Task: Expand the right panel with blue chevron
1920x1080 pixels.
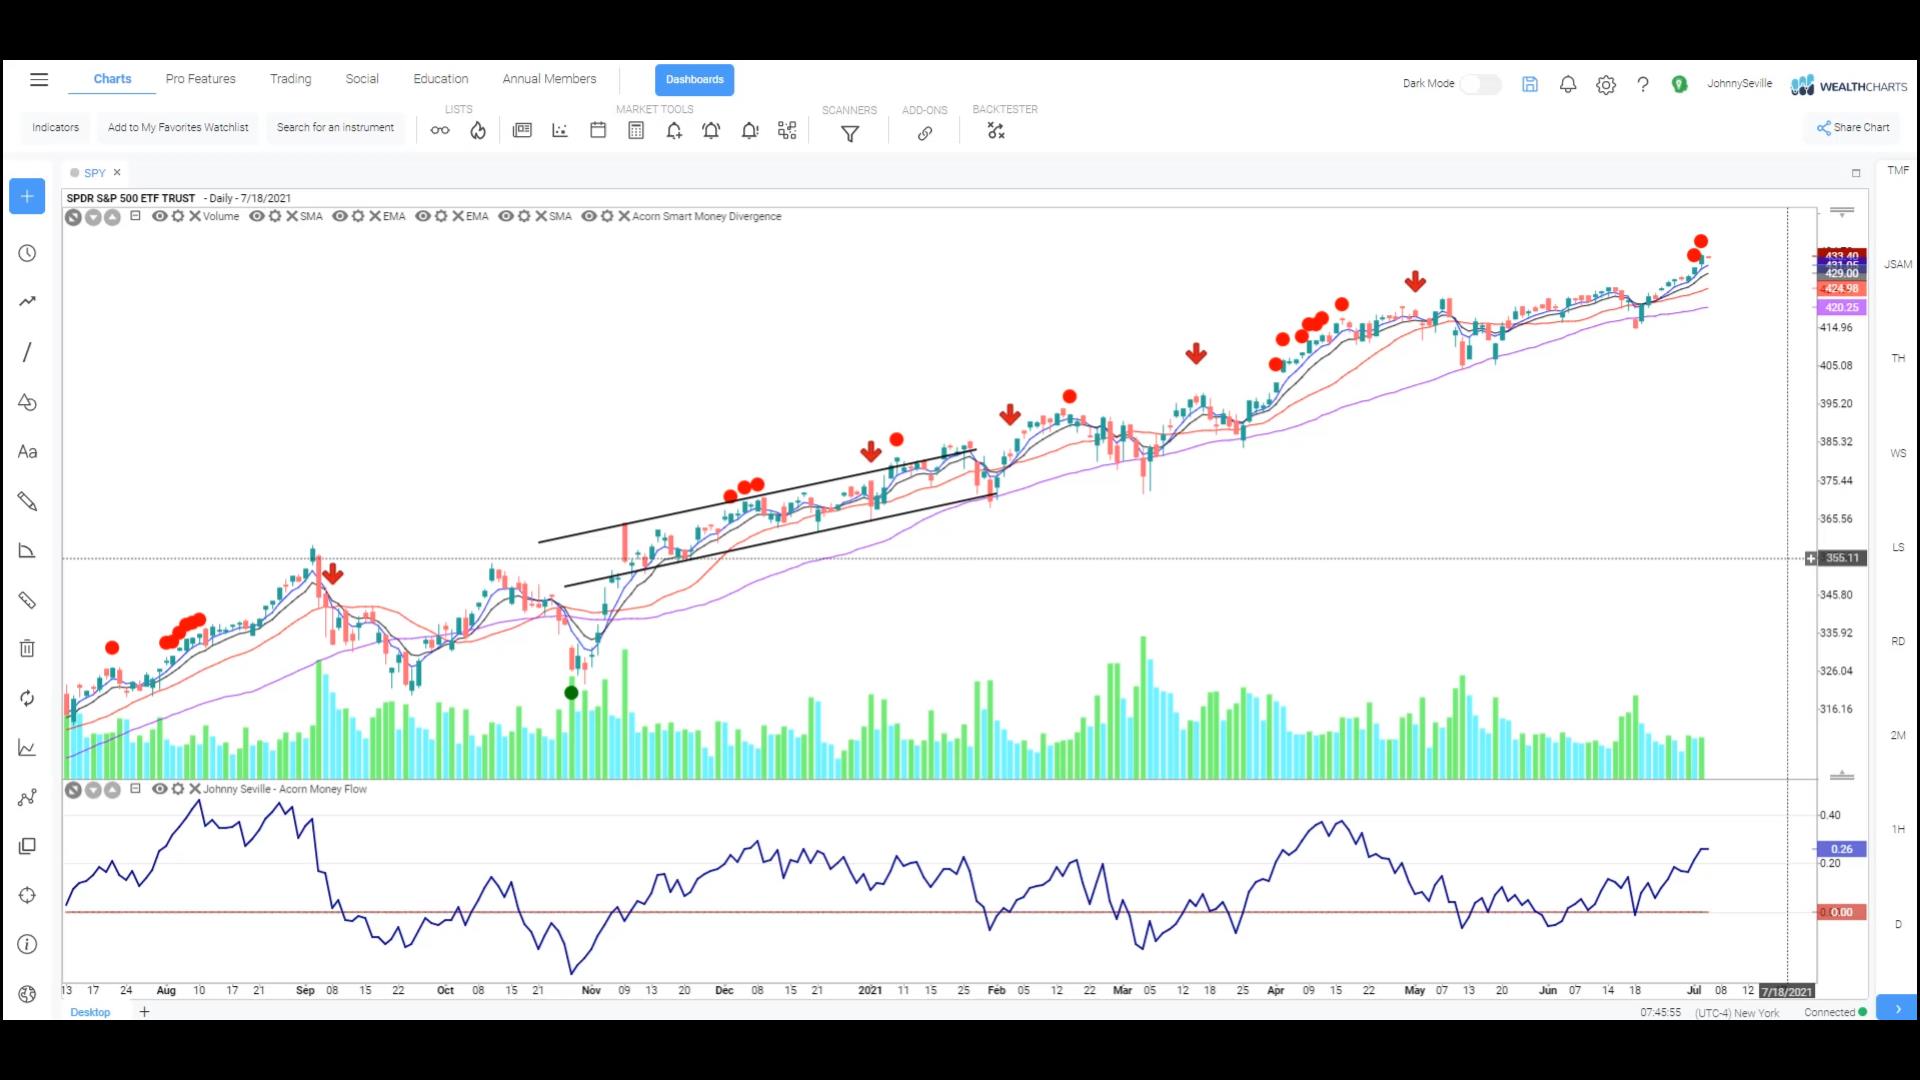Action: (x=1897, y=1008)
